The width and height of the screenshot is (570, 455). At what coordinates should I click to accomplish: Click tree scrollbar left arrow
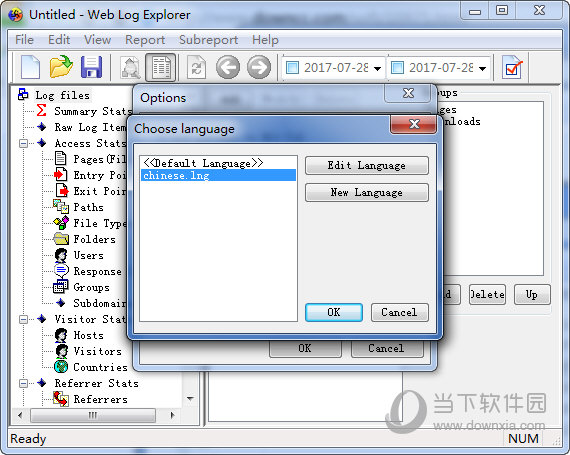[20, 415]
